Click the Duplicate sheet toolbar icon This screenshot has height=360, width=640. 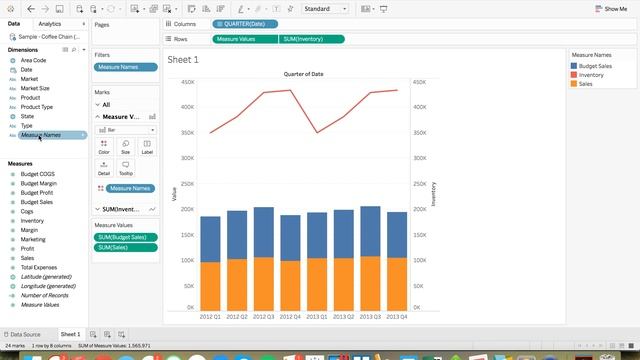click(153, 9)
